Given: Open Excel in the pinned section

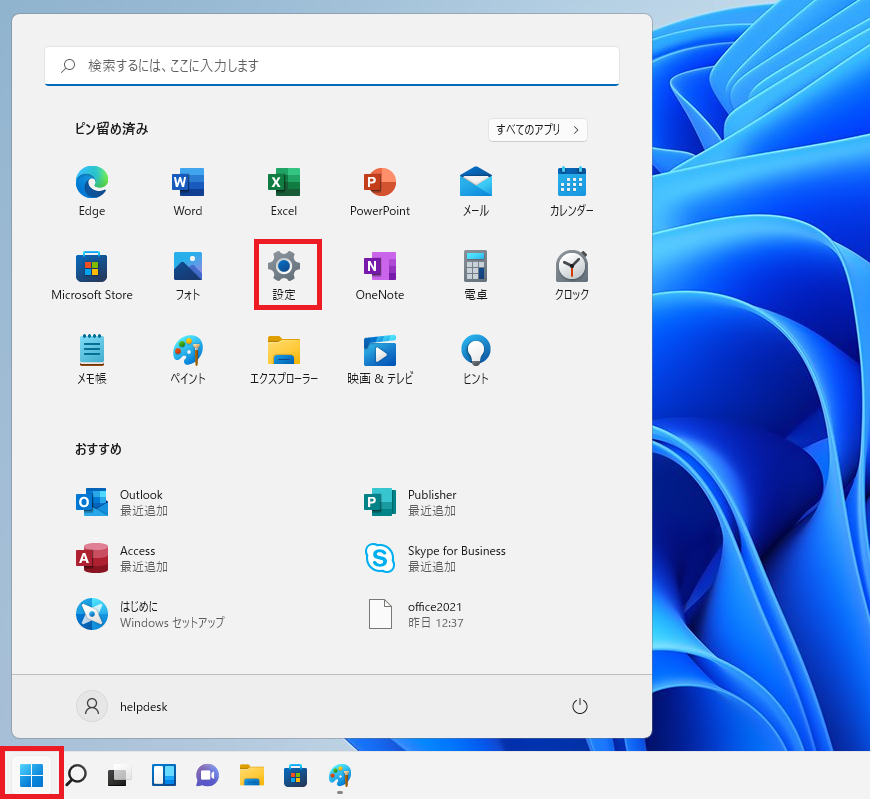Looking at the screenshot, I should point(284,191).
